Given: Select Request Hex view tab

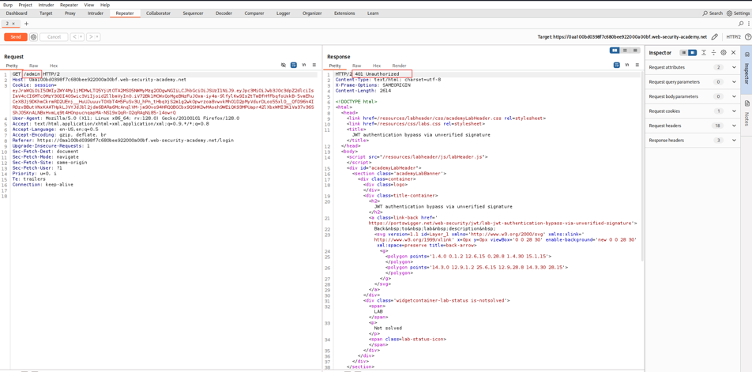Looking at the screenshot, I should 53,65.
